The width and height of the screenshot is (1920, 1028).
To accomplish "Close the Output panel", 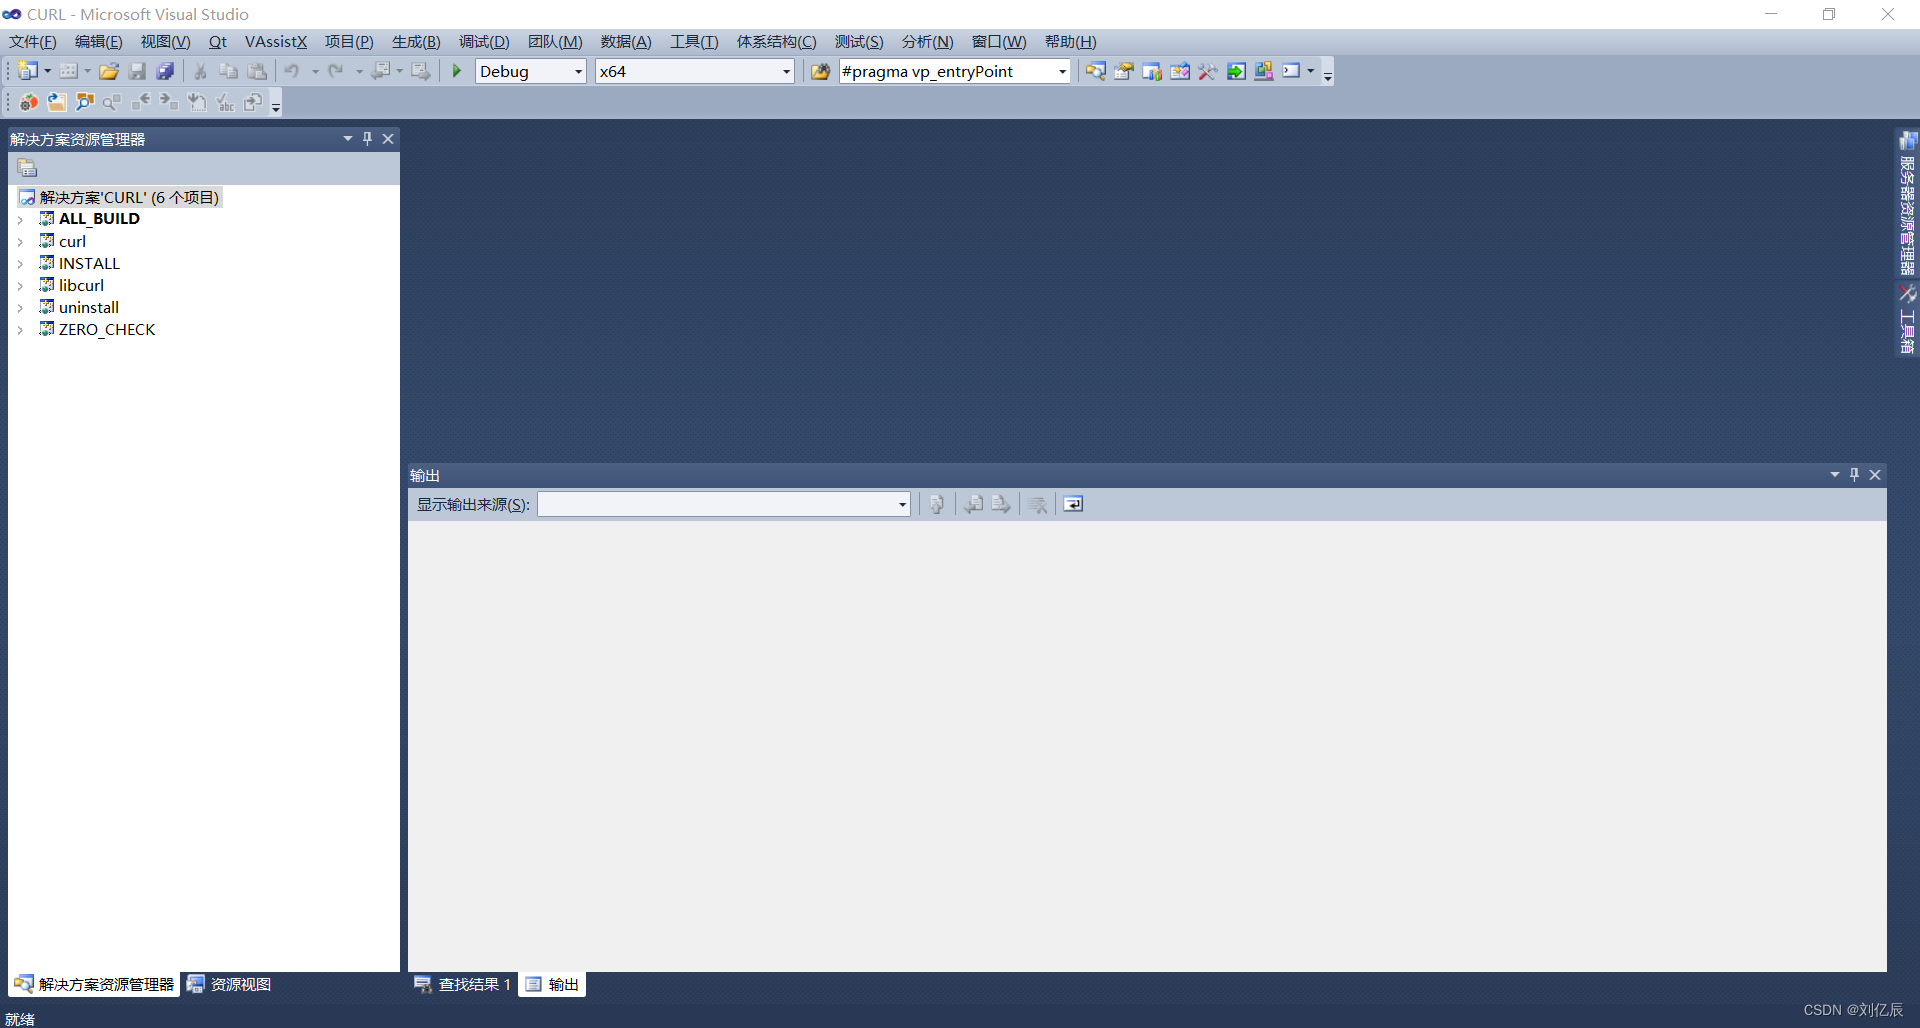I will tap(1875, 475).
